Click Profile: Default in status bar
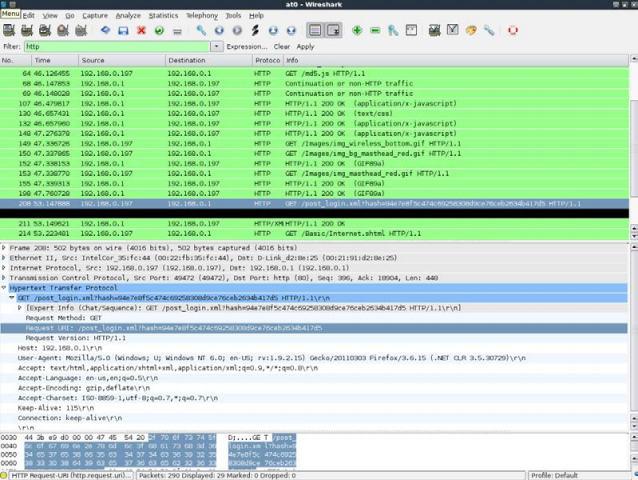This screenshot has height=480, width=638. tap(554, 475)
